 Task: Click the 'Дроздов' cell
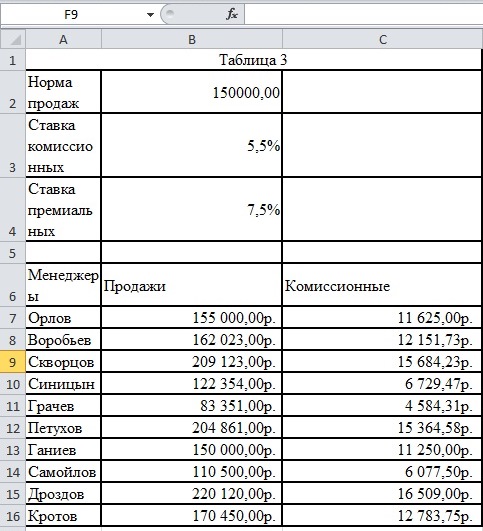point(63,494)
